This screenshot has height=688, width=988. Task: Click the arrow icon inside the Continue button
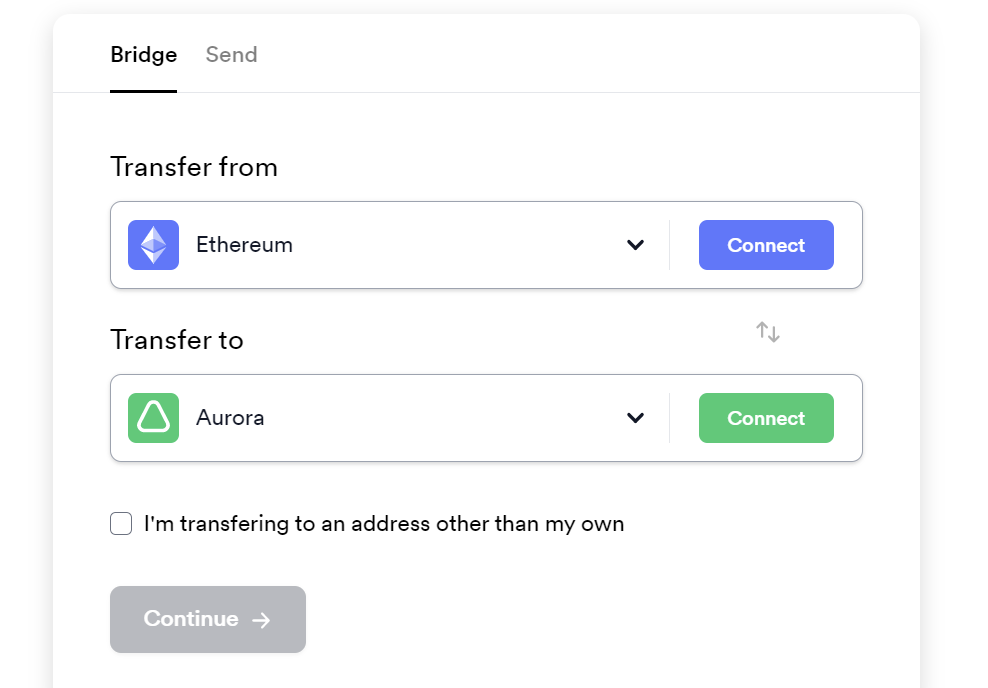(x=261, y=620)
